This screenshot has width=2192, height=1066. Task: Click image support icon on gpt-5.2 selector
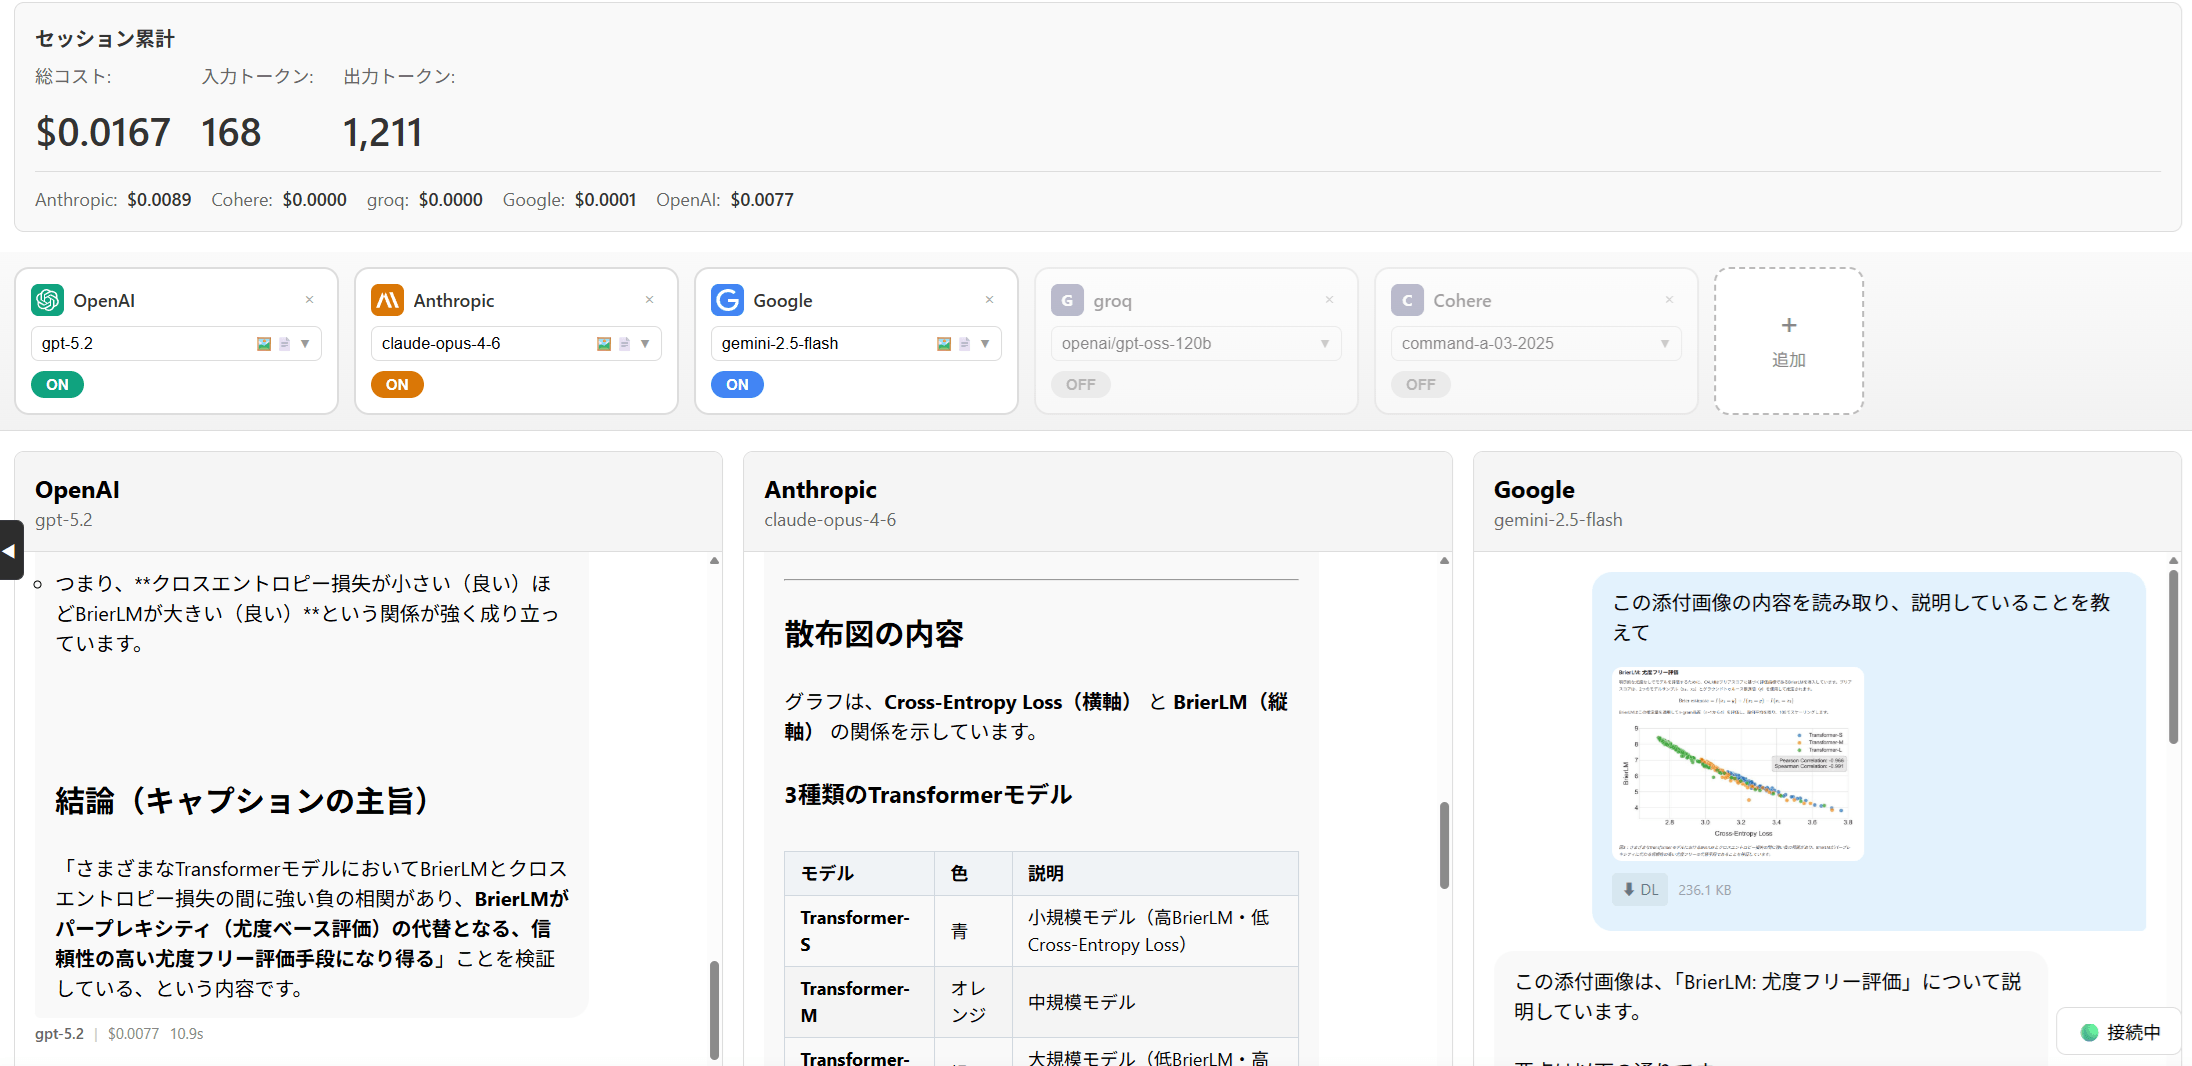264,344
